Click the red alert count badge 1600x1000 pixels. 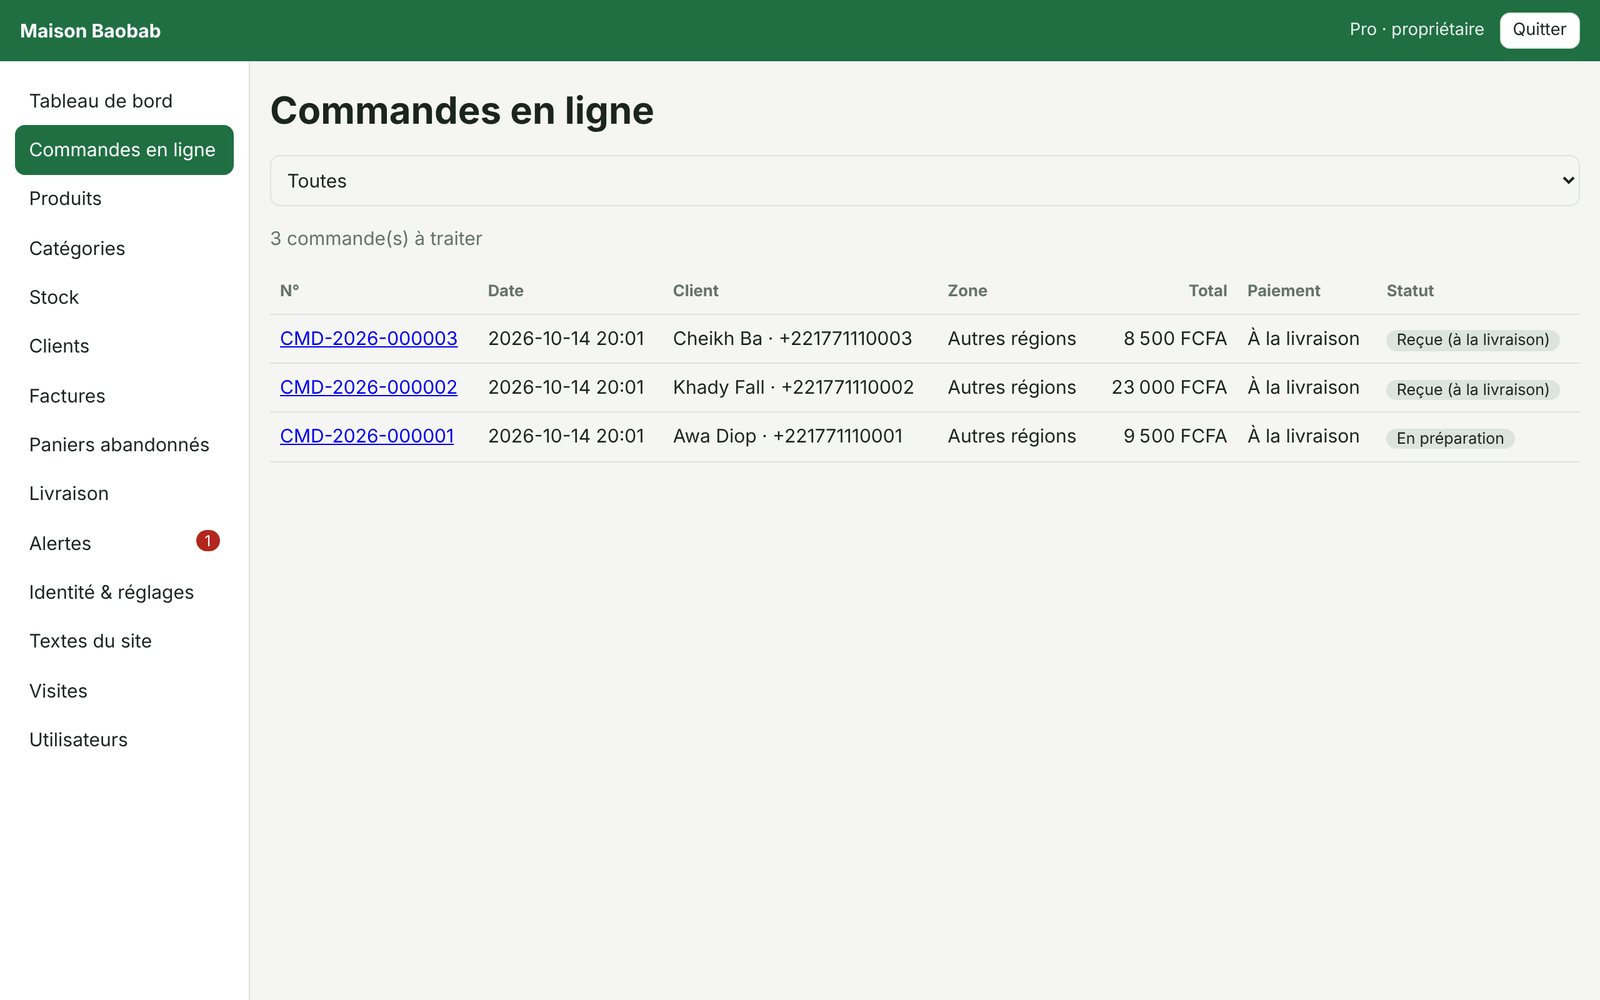208,541
